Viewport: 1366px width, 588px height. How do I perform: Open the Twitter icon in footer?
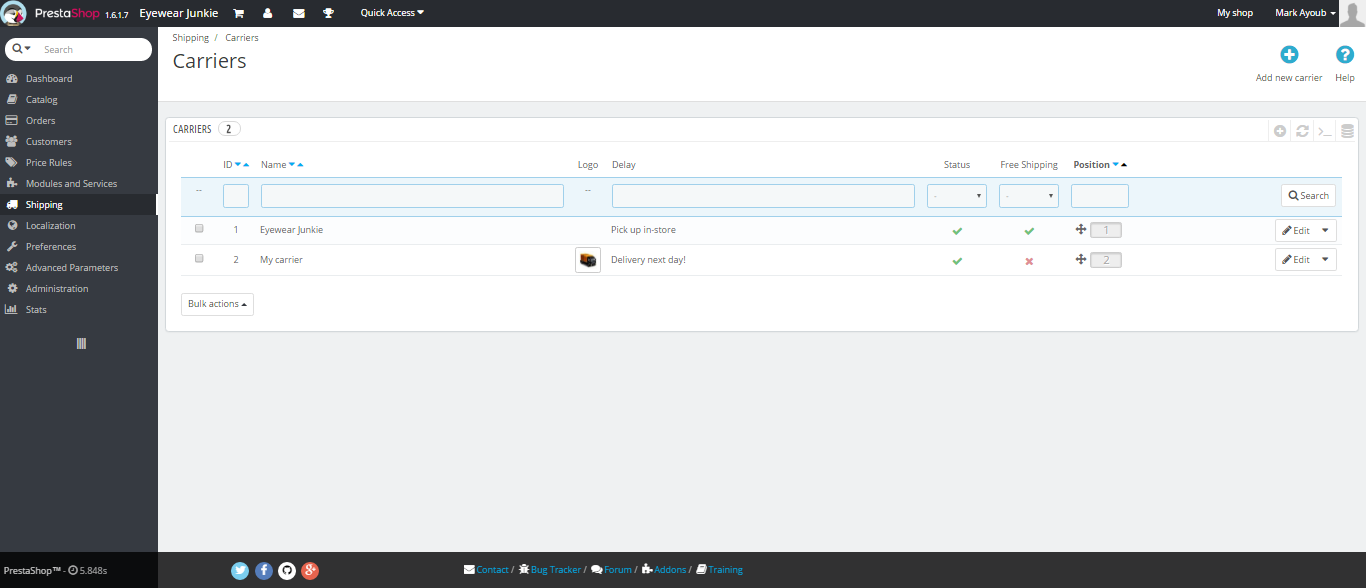click(x=240, y=570)
